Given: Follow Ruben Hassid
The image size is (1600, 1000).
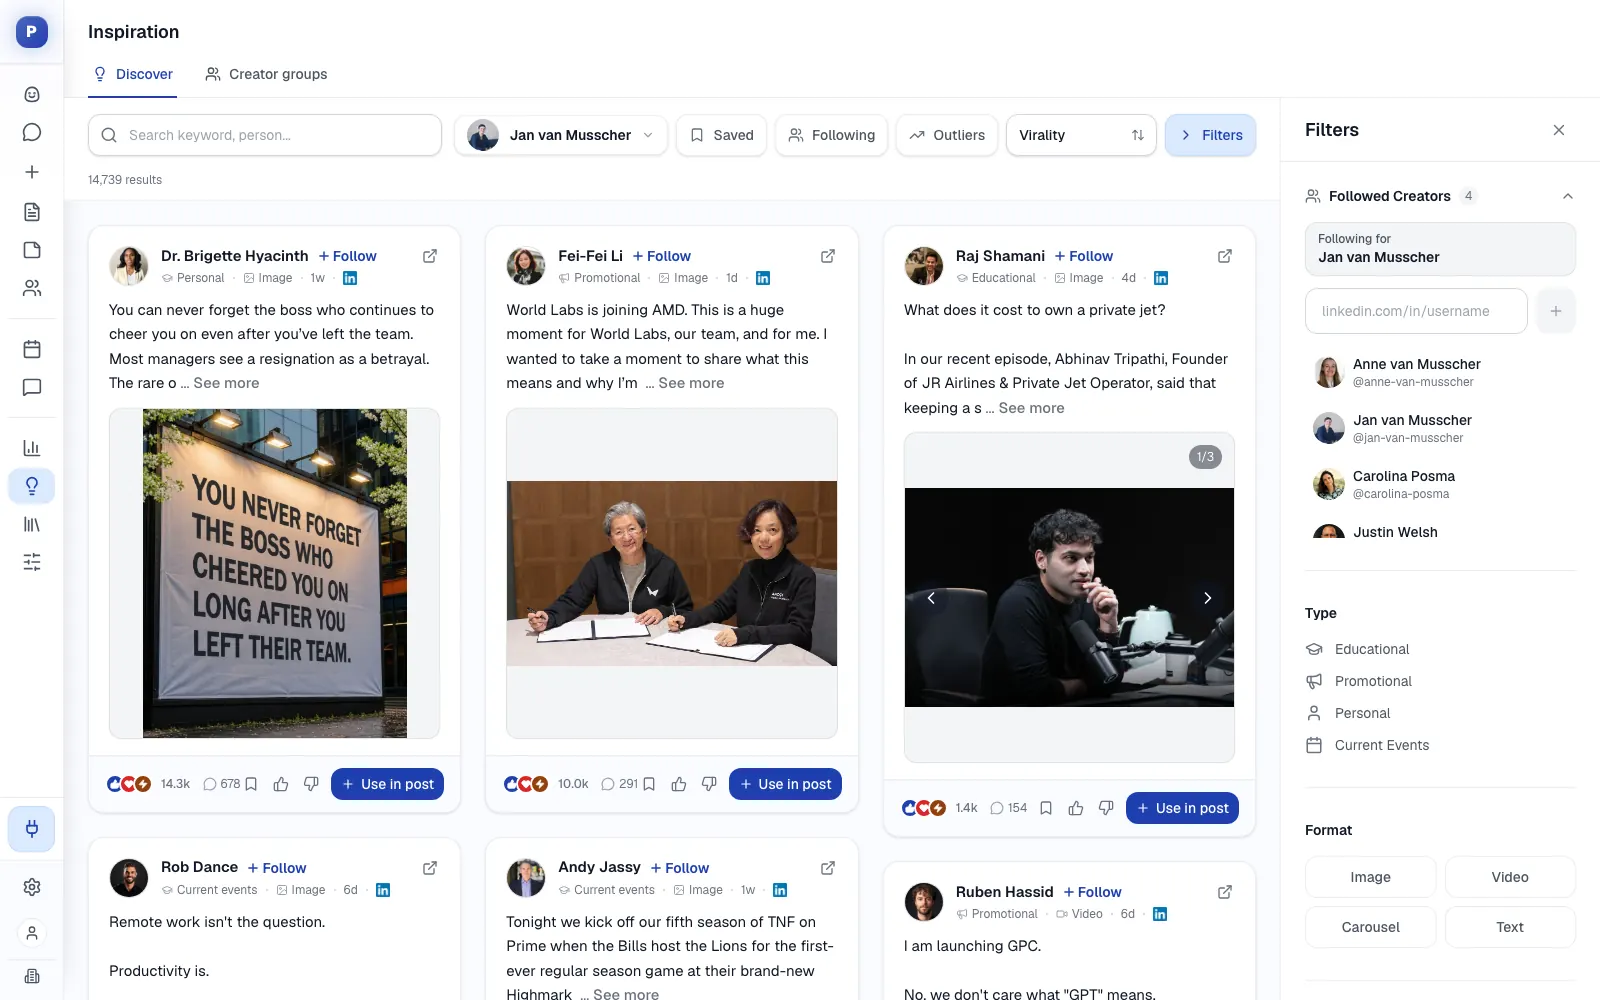Looking at the screenshot, I should pyautogui.click(x=1092, y=892).
